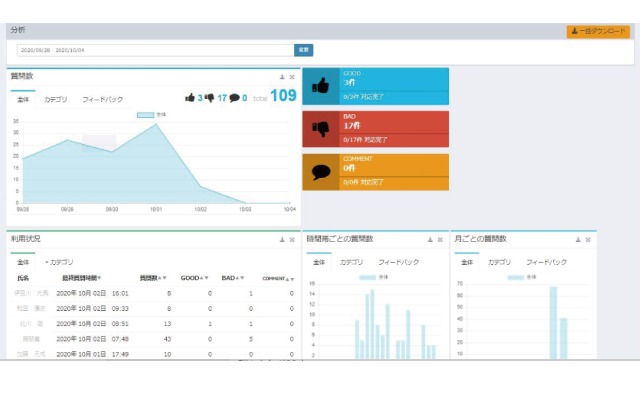Click the blue change button beside date range
This screenshot has height=412, width=640.
(303, 50)
